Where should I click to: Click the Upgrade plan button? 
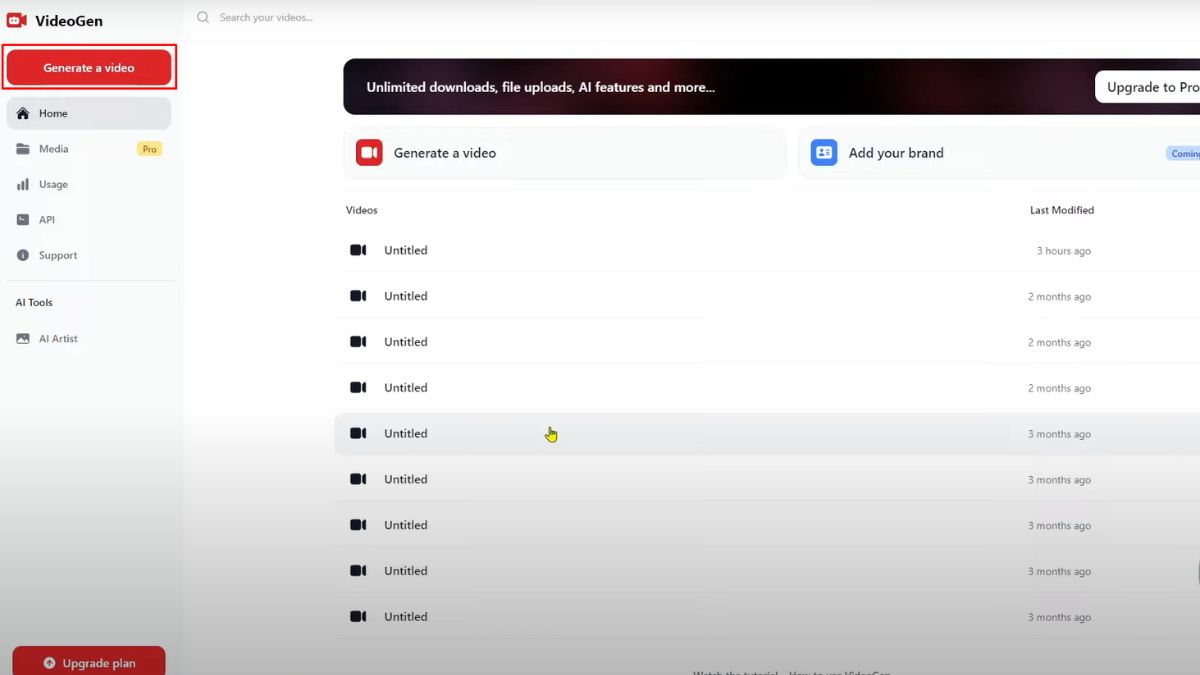(x=89, y=662)
